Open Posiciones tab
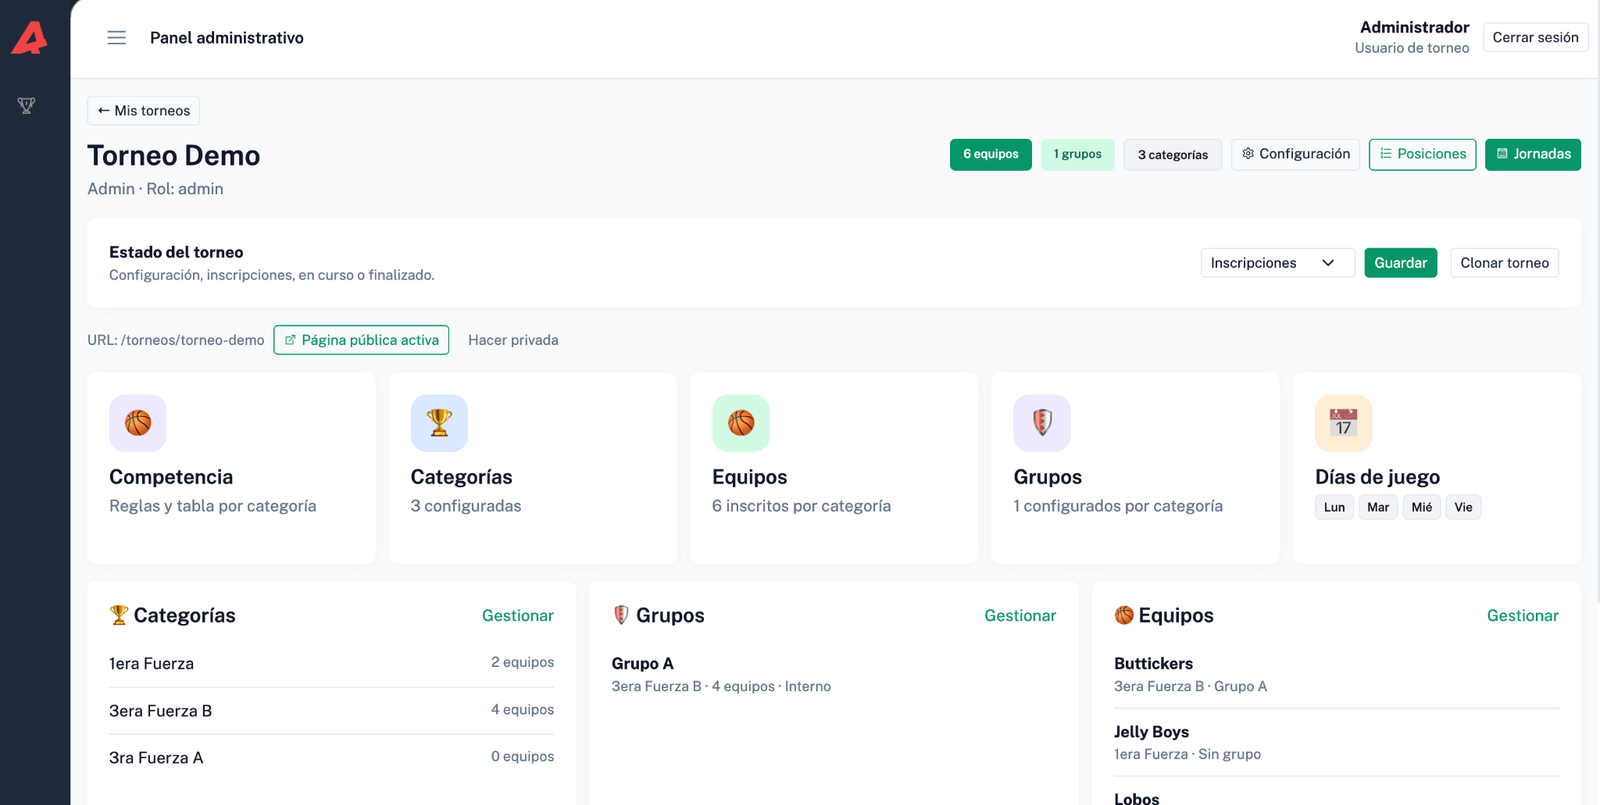Image resolution: width=1600 pixels, height=805 pixels. tap(1422, 154)
